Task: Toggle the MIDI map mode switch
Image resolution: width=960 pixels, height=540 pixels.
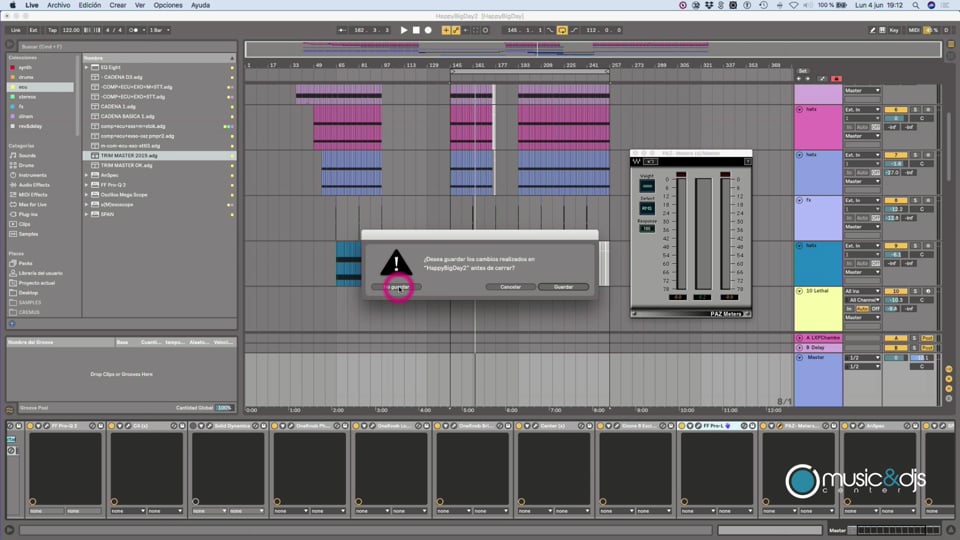Action: coord(913,30)
